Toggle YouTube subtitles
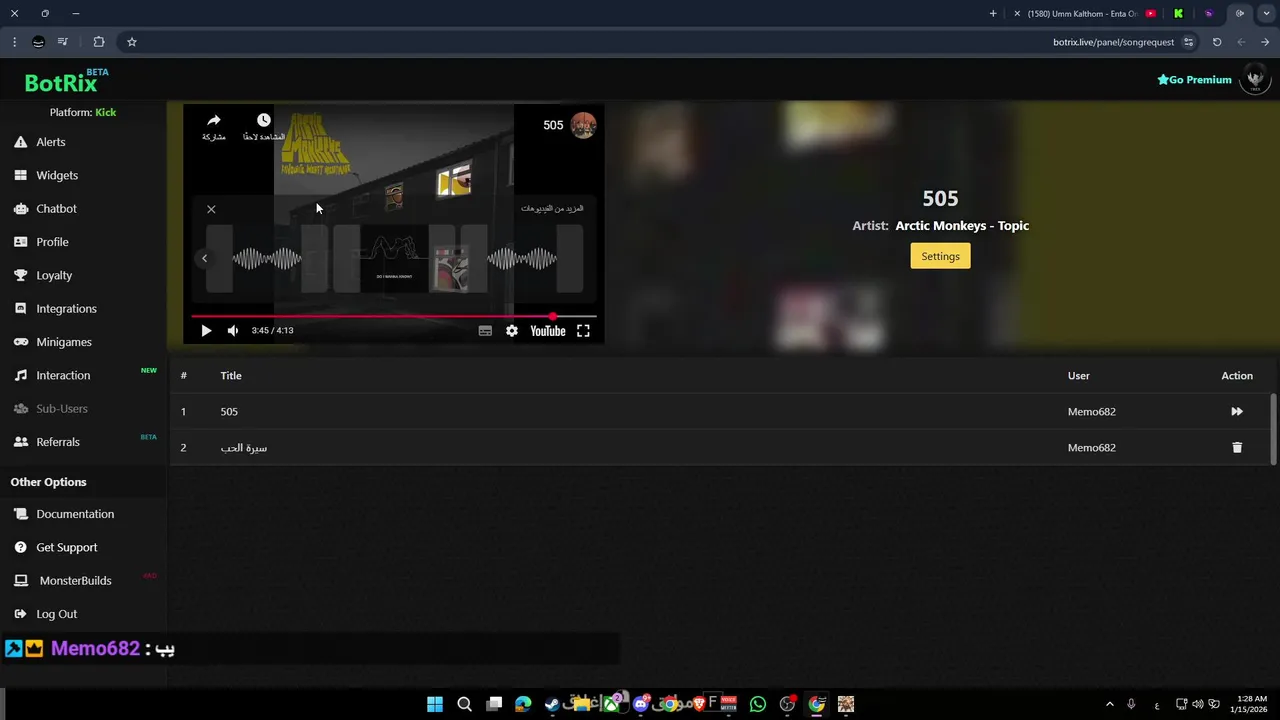The width and height of the screenshot is (1280, 720). (x=485, y=331)
